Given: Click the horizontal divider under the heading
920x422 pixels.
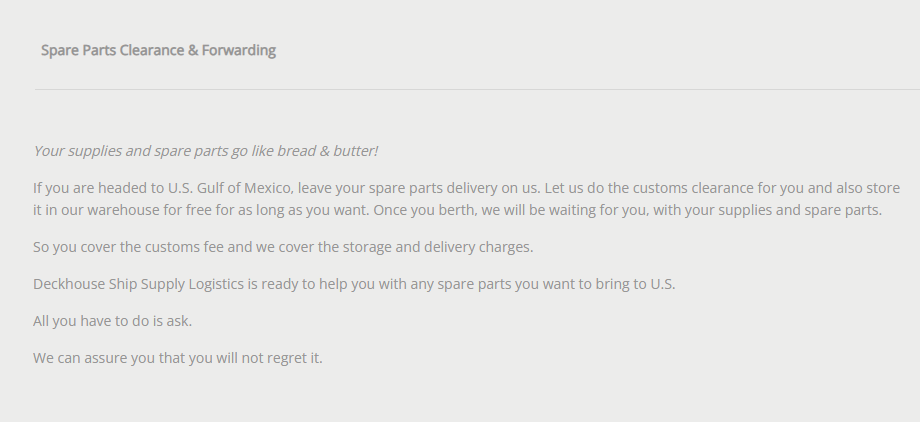Looking at the screenshot, I should pos(476,90).
